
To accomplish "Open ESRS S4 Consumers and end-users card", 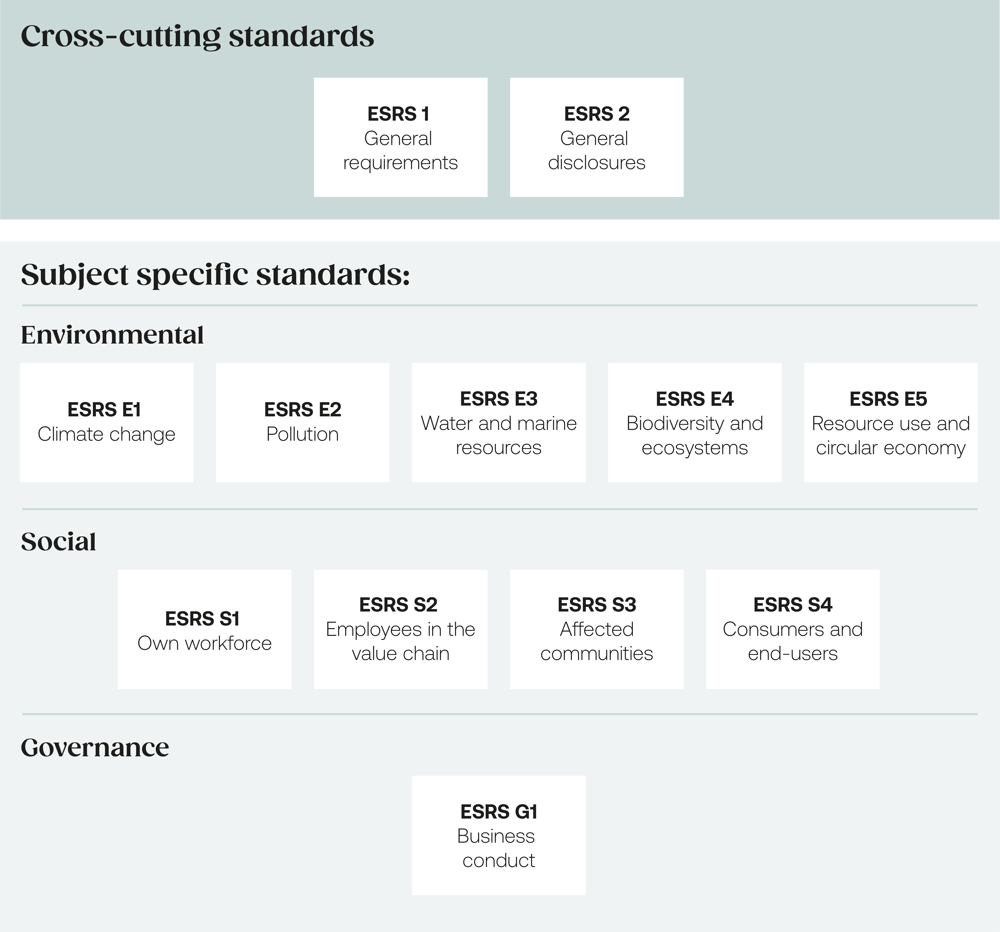I will point(792,629).
